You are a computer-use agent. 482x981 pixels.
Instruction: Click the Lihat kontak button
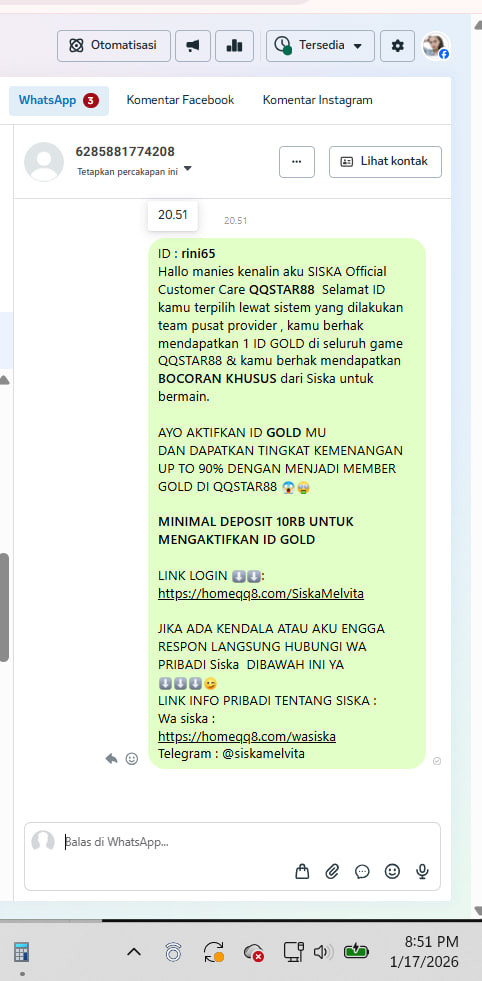tap(386, 161)
